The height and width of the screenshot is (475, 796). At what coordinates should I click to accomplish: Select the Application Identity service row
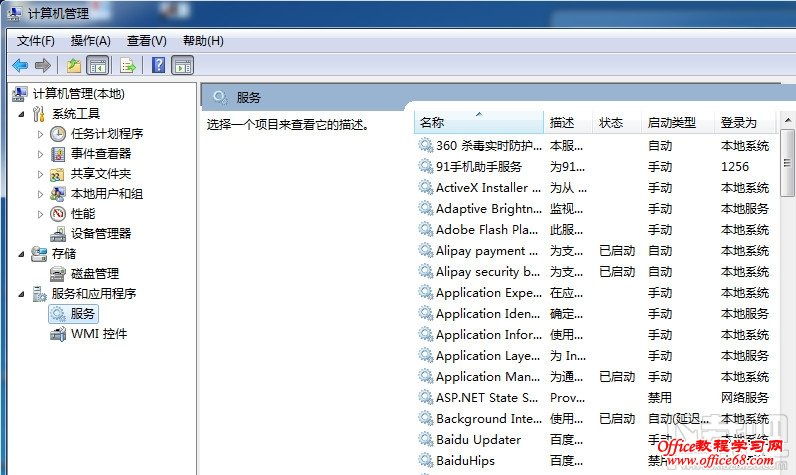coord(595,314)
